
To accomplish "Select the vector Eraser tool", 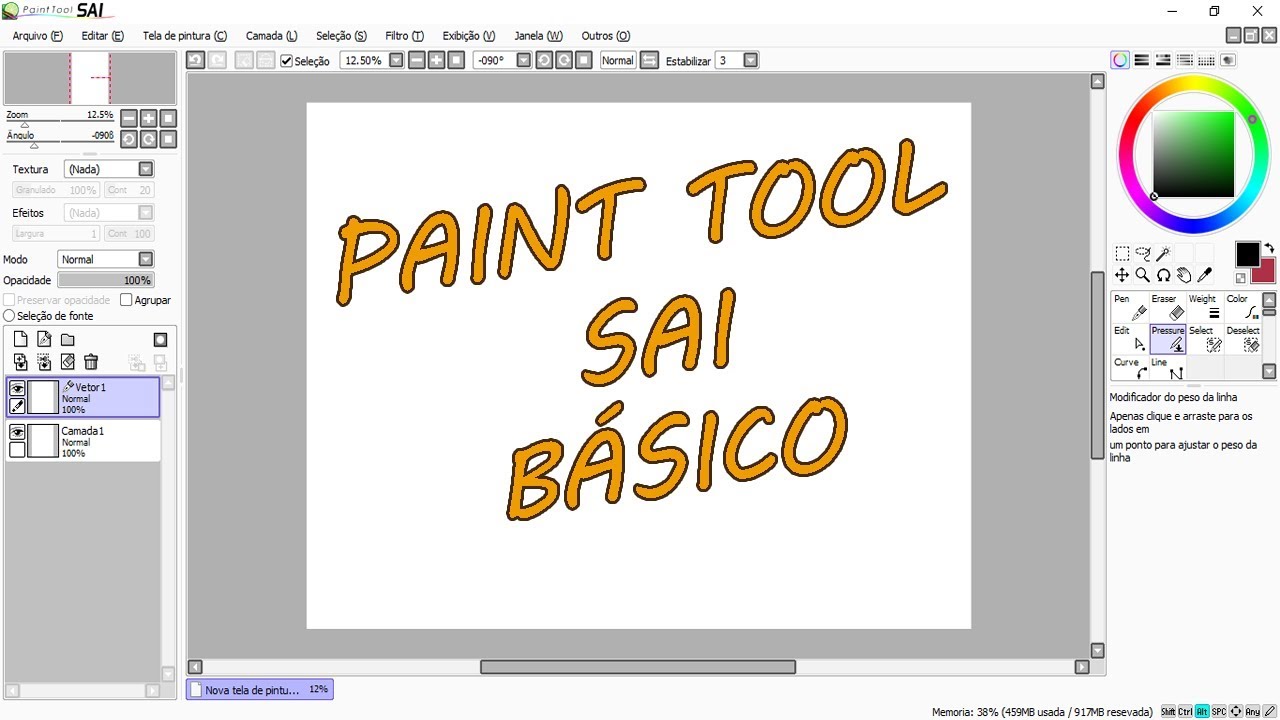I will pyautogui.click(x=1167, y=307).
